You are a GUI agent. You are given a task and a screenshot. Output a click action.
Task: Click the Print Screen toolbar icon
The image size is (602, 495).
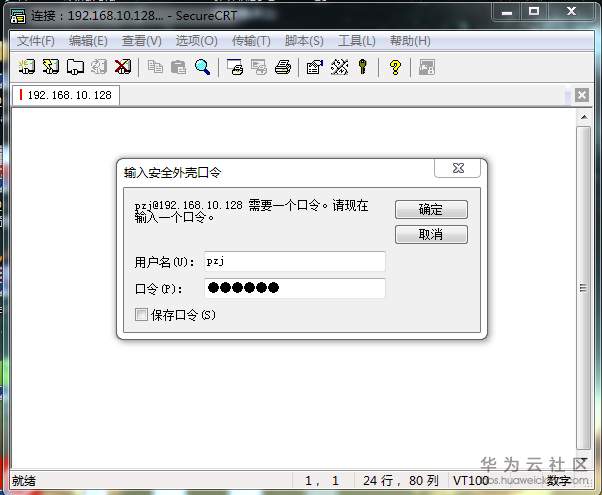click(235, 67)
